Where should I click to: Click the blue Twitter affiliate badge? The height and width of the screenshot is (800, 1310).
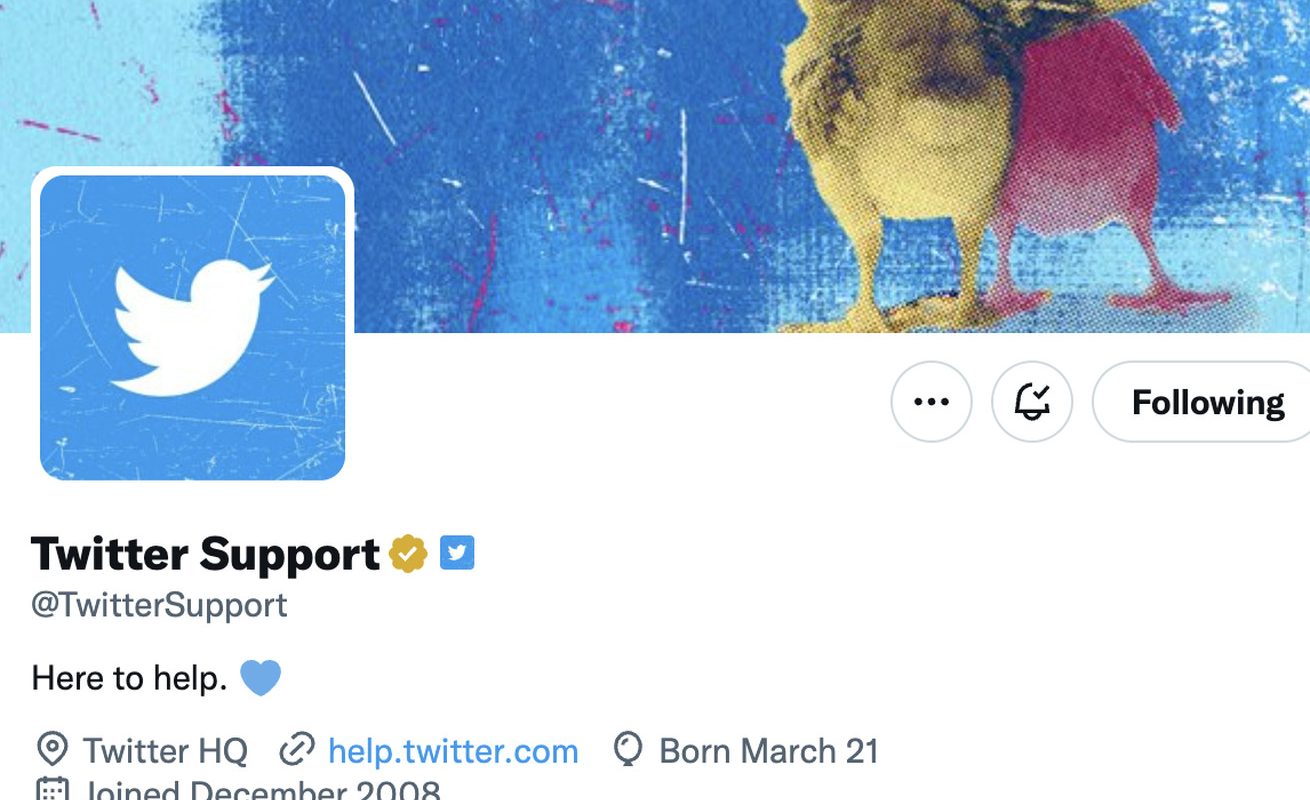click(457, 553)
